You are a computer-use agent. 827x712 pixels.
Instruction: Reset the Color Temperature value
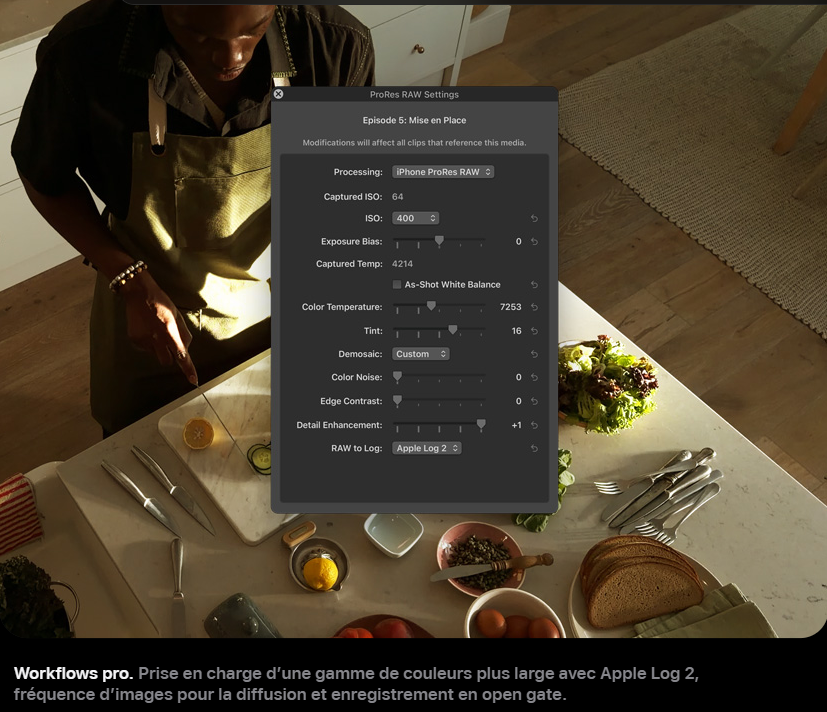(534, 307)
